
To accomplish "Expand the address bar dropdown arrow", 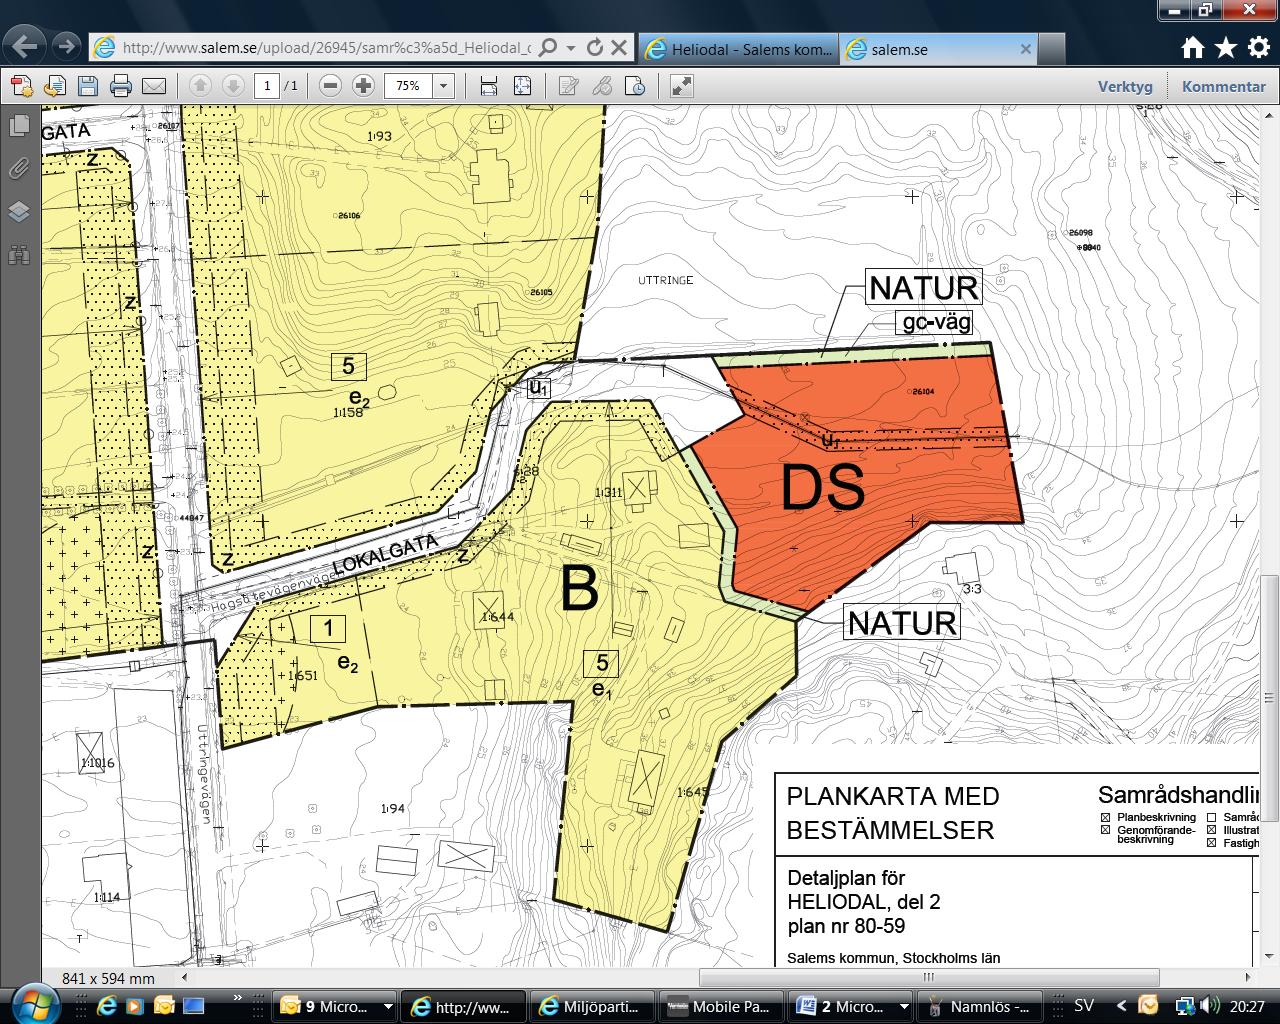I will [570, 48].
